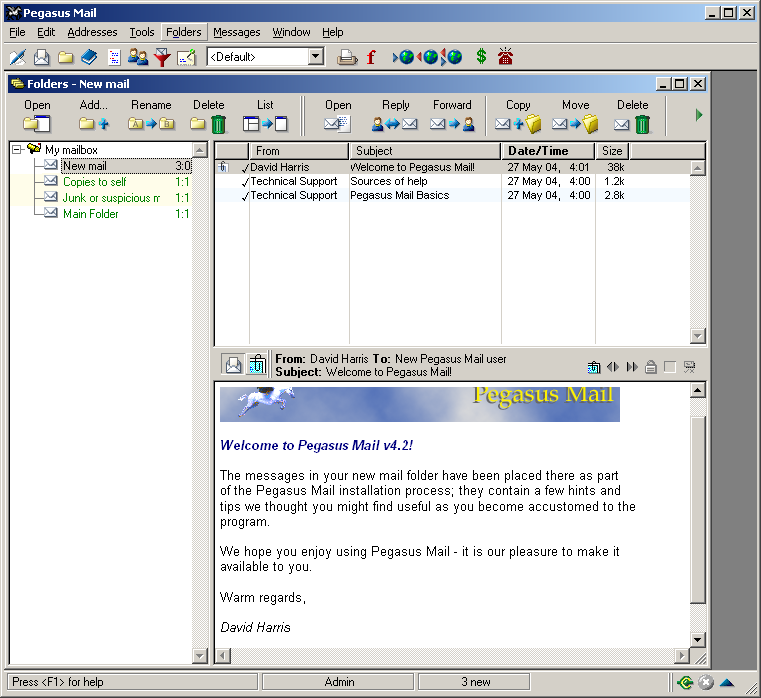Click the List view toolbar button
761x698 pixels.
point(265,116)
